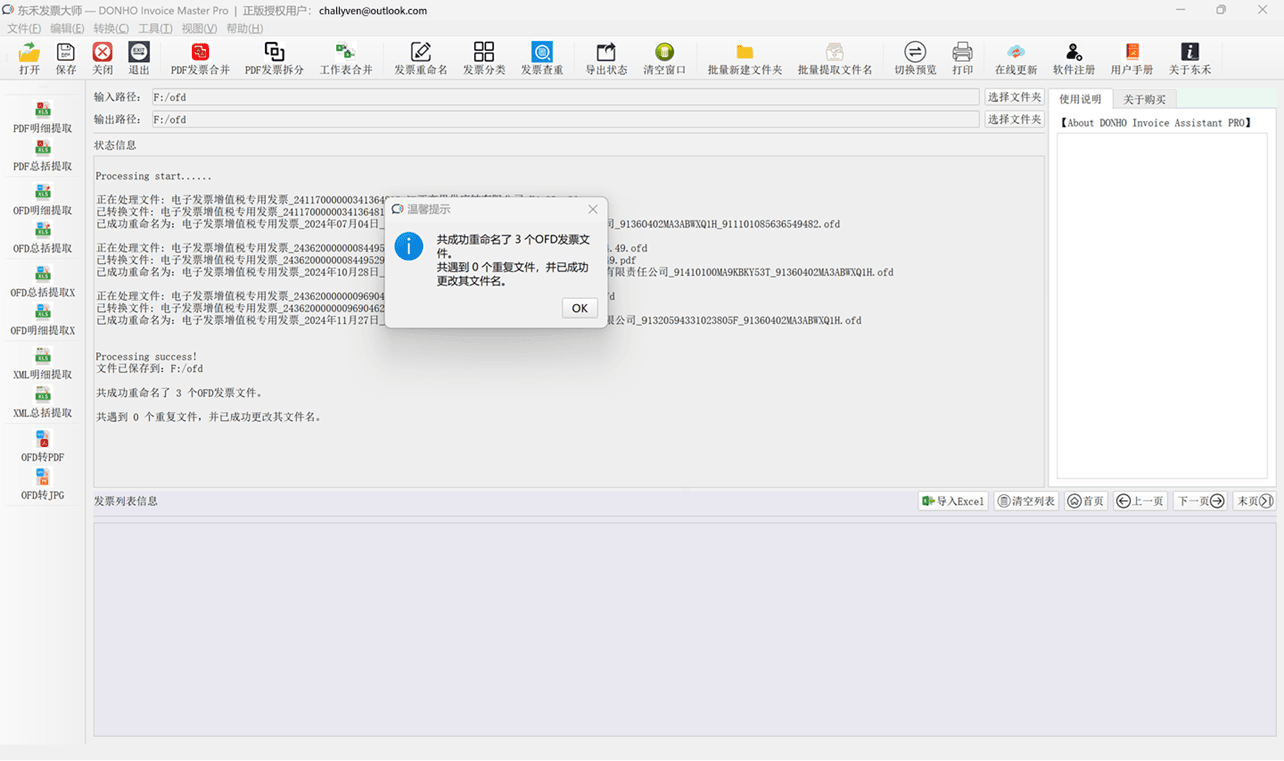Click '【About DONHO Invoice Assistant PRO】' heading

tap(1155, 123)
